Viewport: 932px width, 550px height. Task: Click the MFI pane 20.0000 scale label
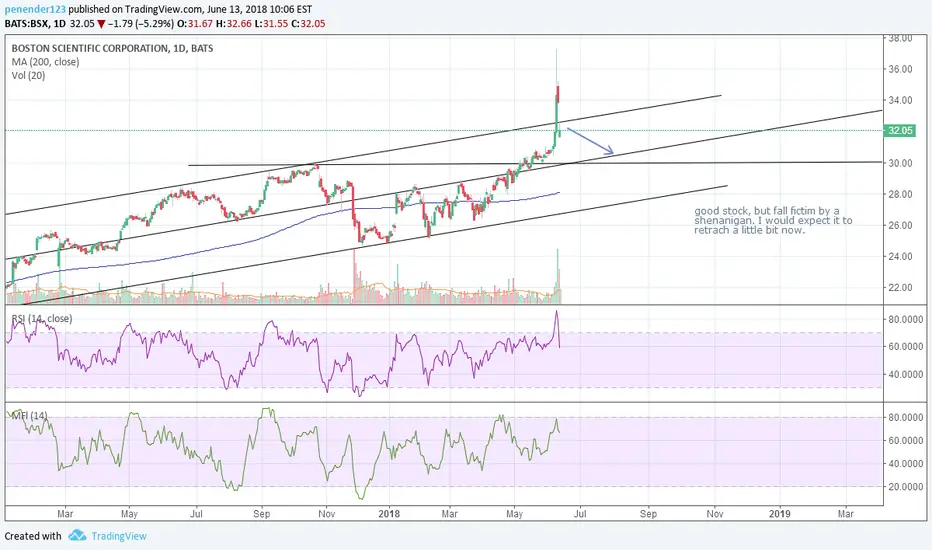coord(906,486)
